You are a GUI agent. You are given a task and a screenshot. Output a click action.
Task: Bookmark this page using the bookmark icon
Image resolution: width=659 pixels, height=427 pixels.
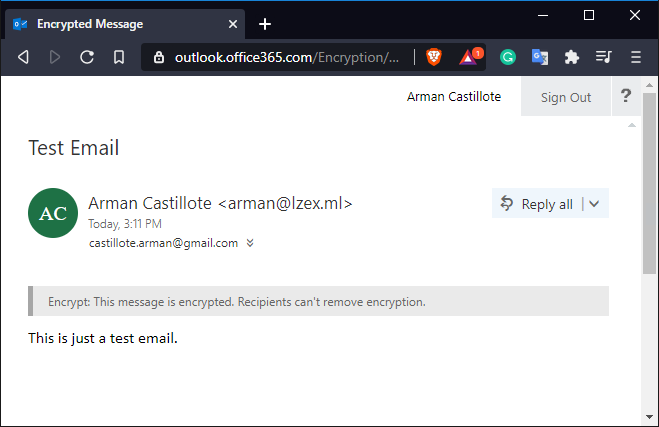click(x=119, y=57)
